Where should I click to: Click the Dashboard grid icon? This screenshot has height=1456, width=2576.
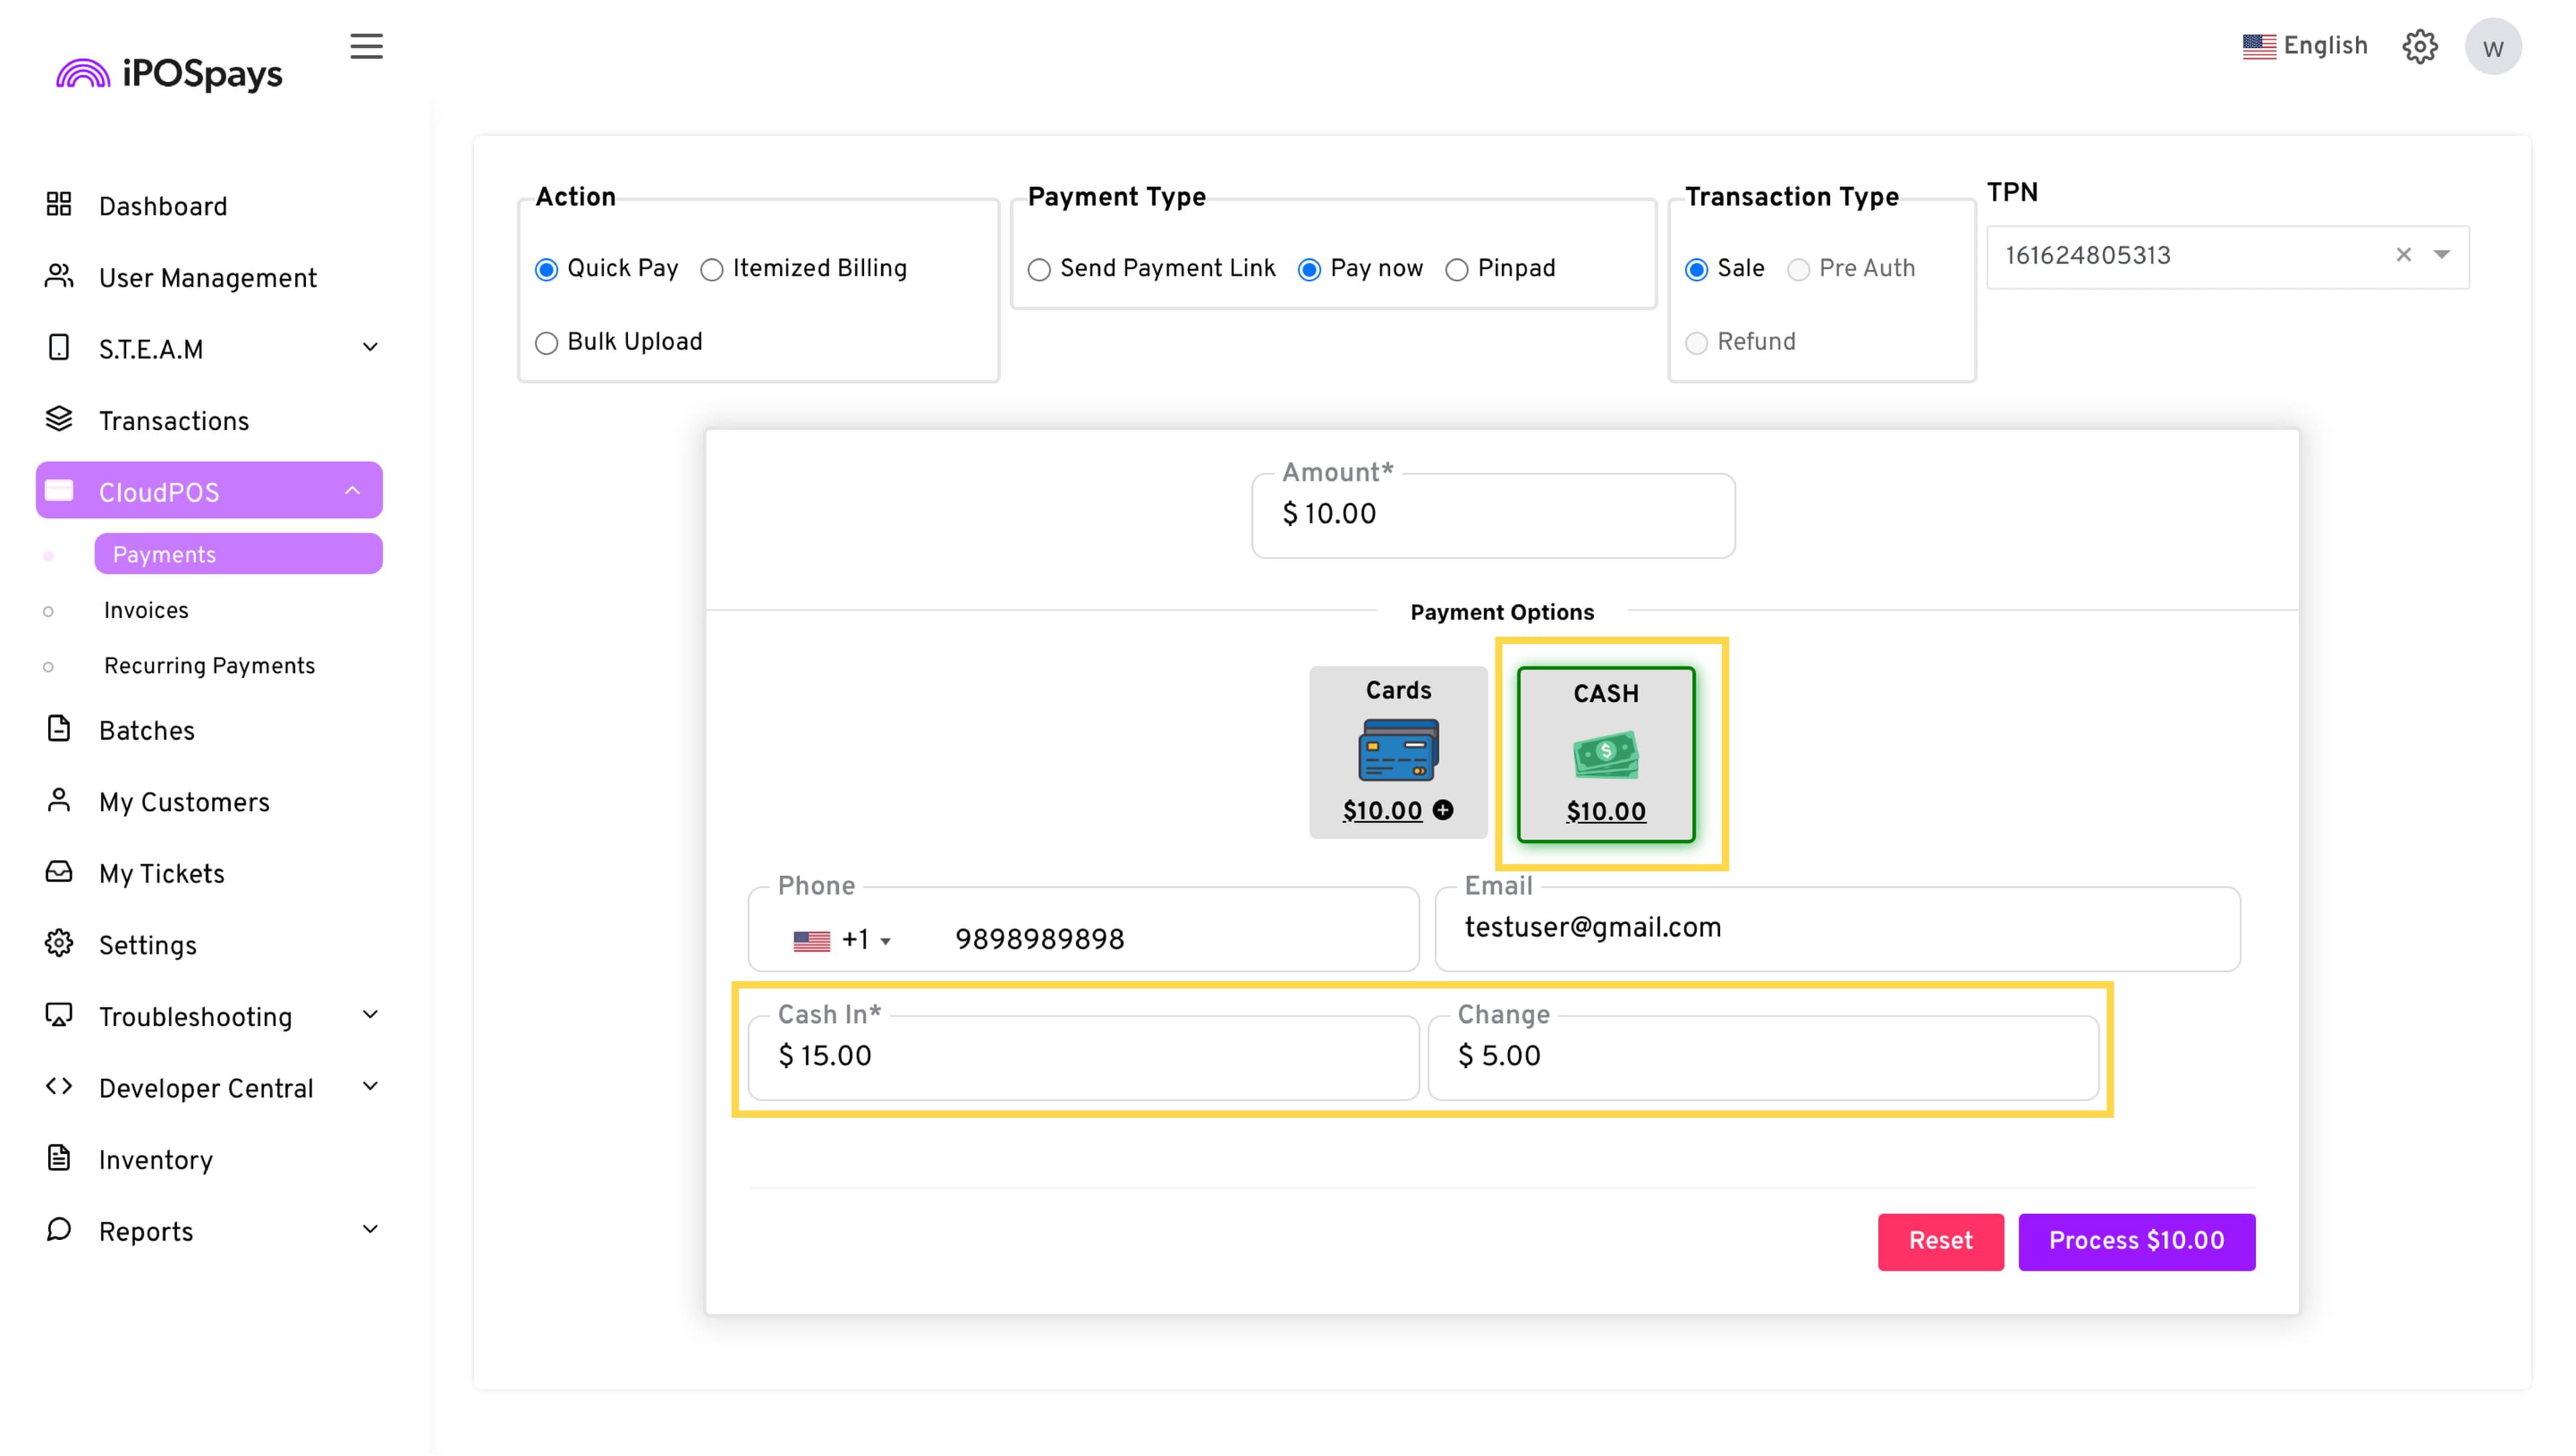click(x=59, y=205)
